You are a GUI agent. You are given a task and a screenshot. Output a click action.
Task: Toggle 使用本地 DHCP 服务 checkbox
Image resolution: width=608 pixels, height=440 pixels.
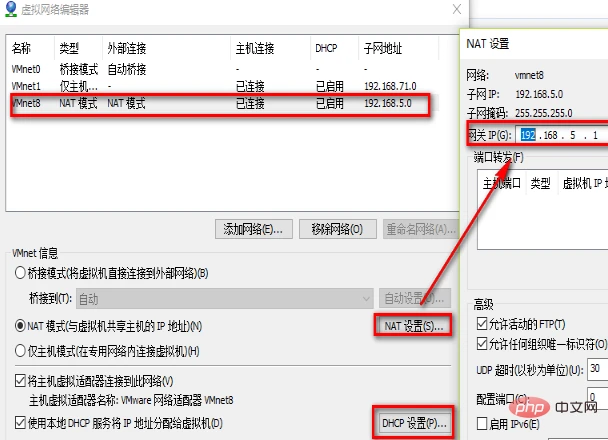(20, 422)
